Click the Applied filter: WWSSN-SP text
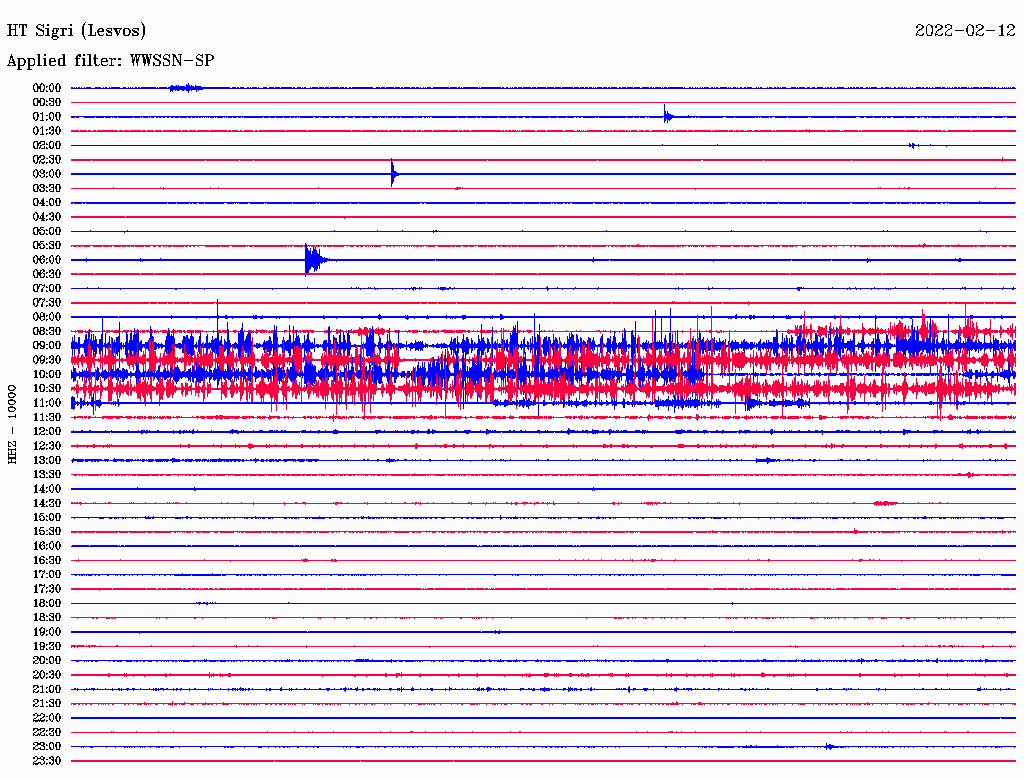 click(x=110, y=61)
